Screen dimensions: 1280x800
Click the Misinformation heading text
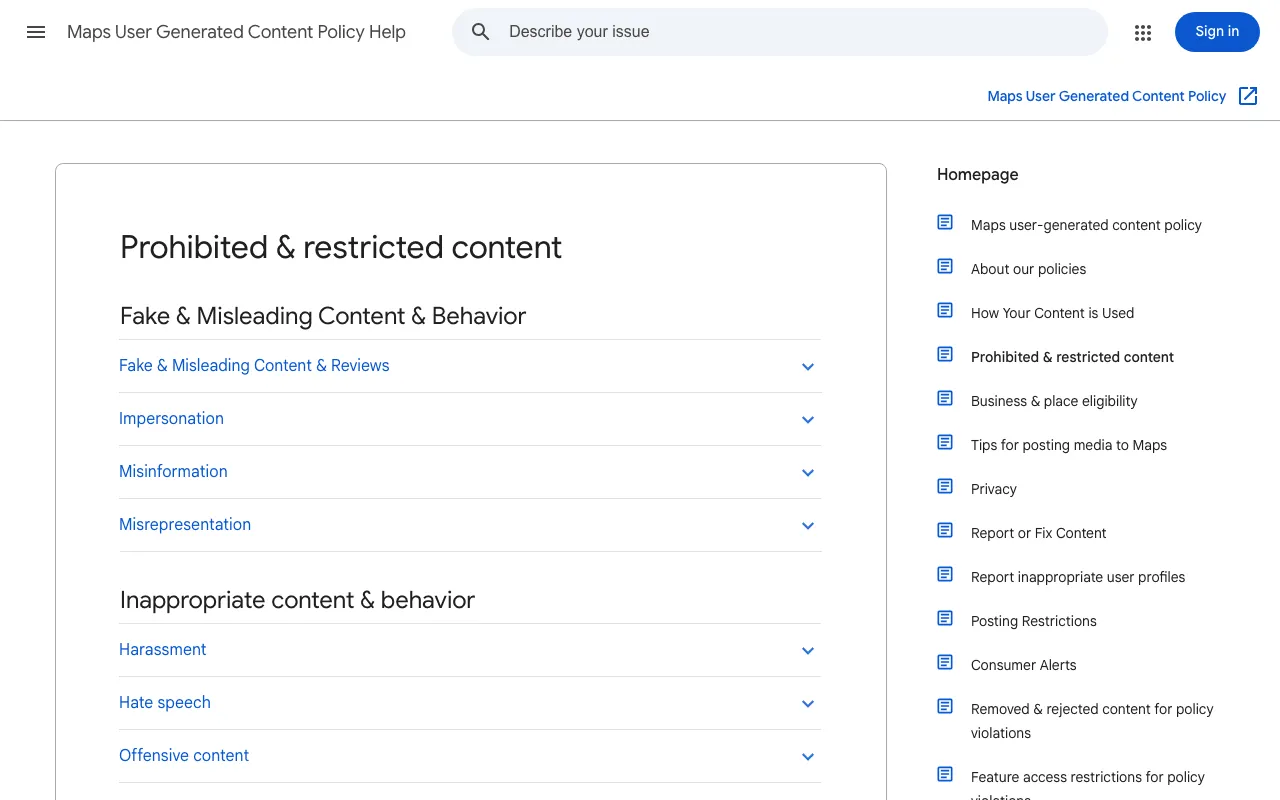coord(173,472)
